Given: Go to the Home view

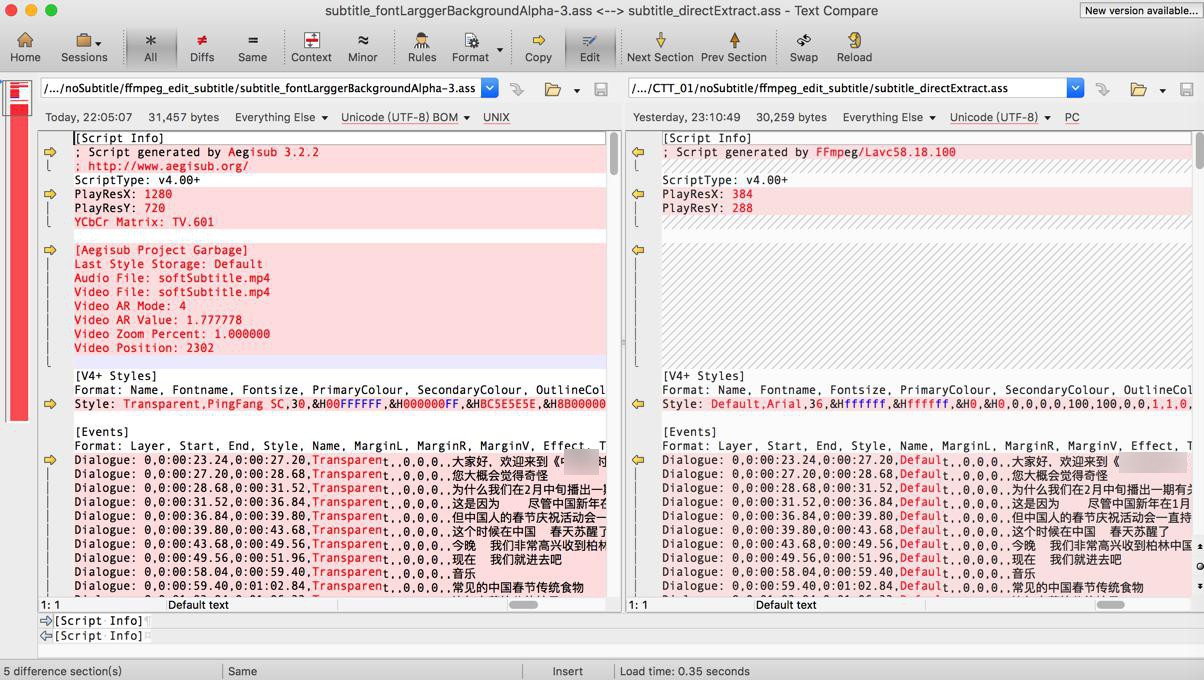Looking at the screenshot, I should [25, 47].
